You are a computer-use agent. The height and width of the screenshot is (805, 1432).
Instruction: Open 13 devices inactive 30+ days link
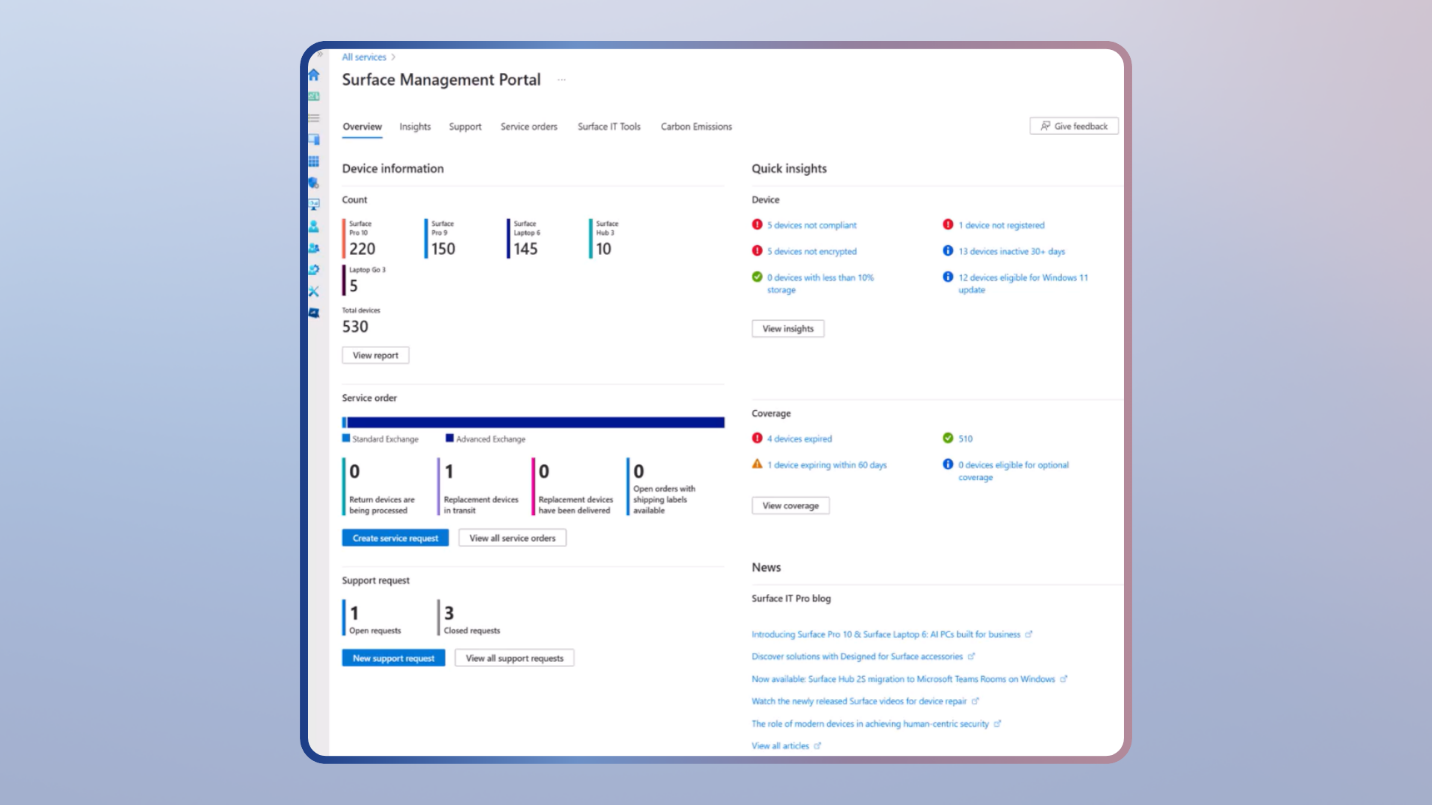(1012, 252)
